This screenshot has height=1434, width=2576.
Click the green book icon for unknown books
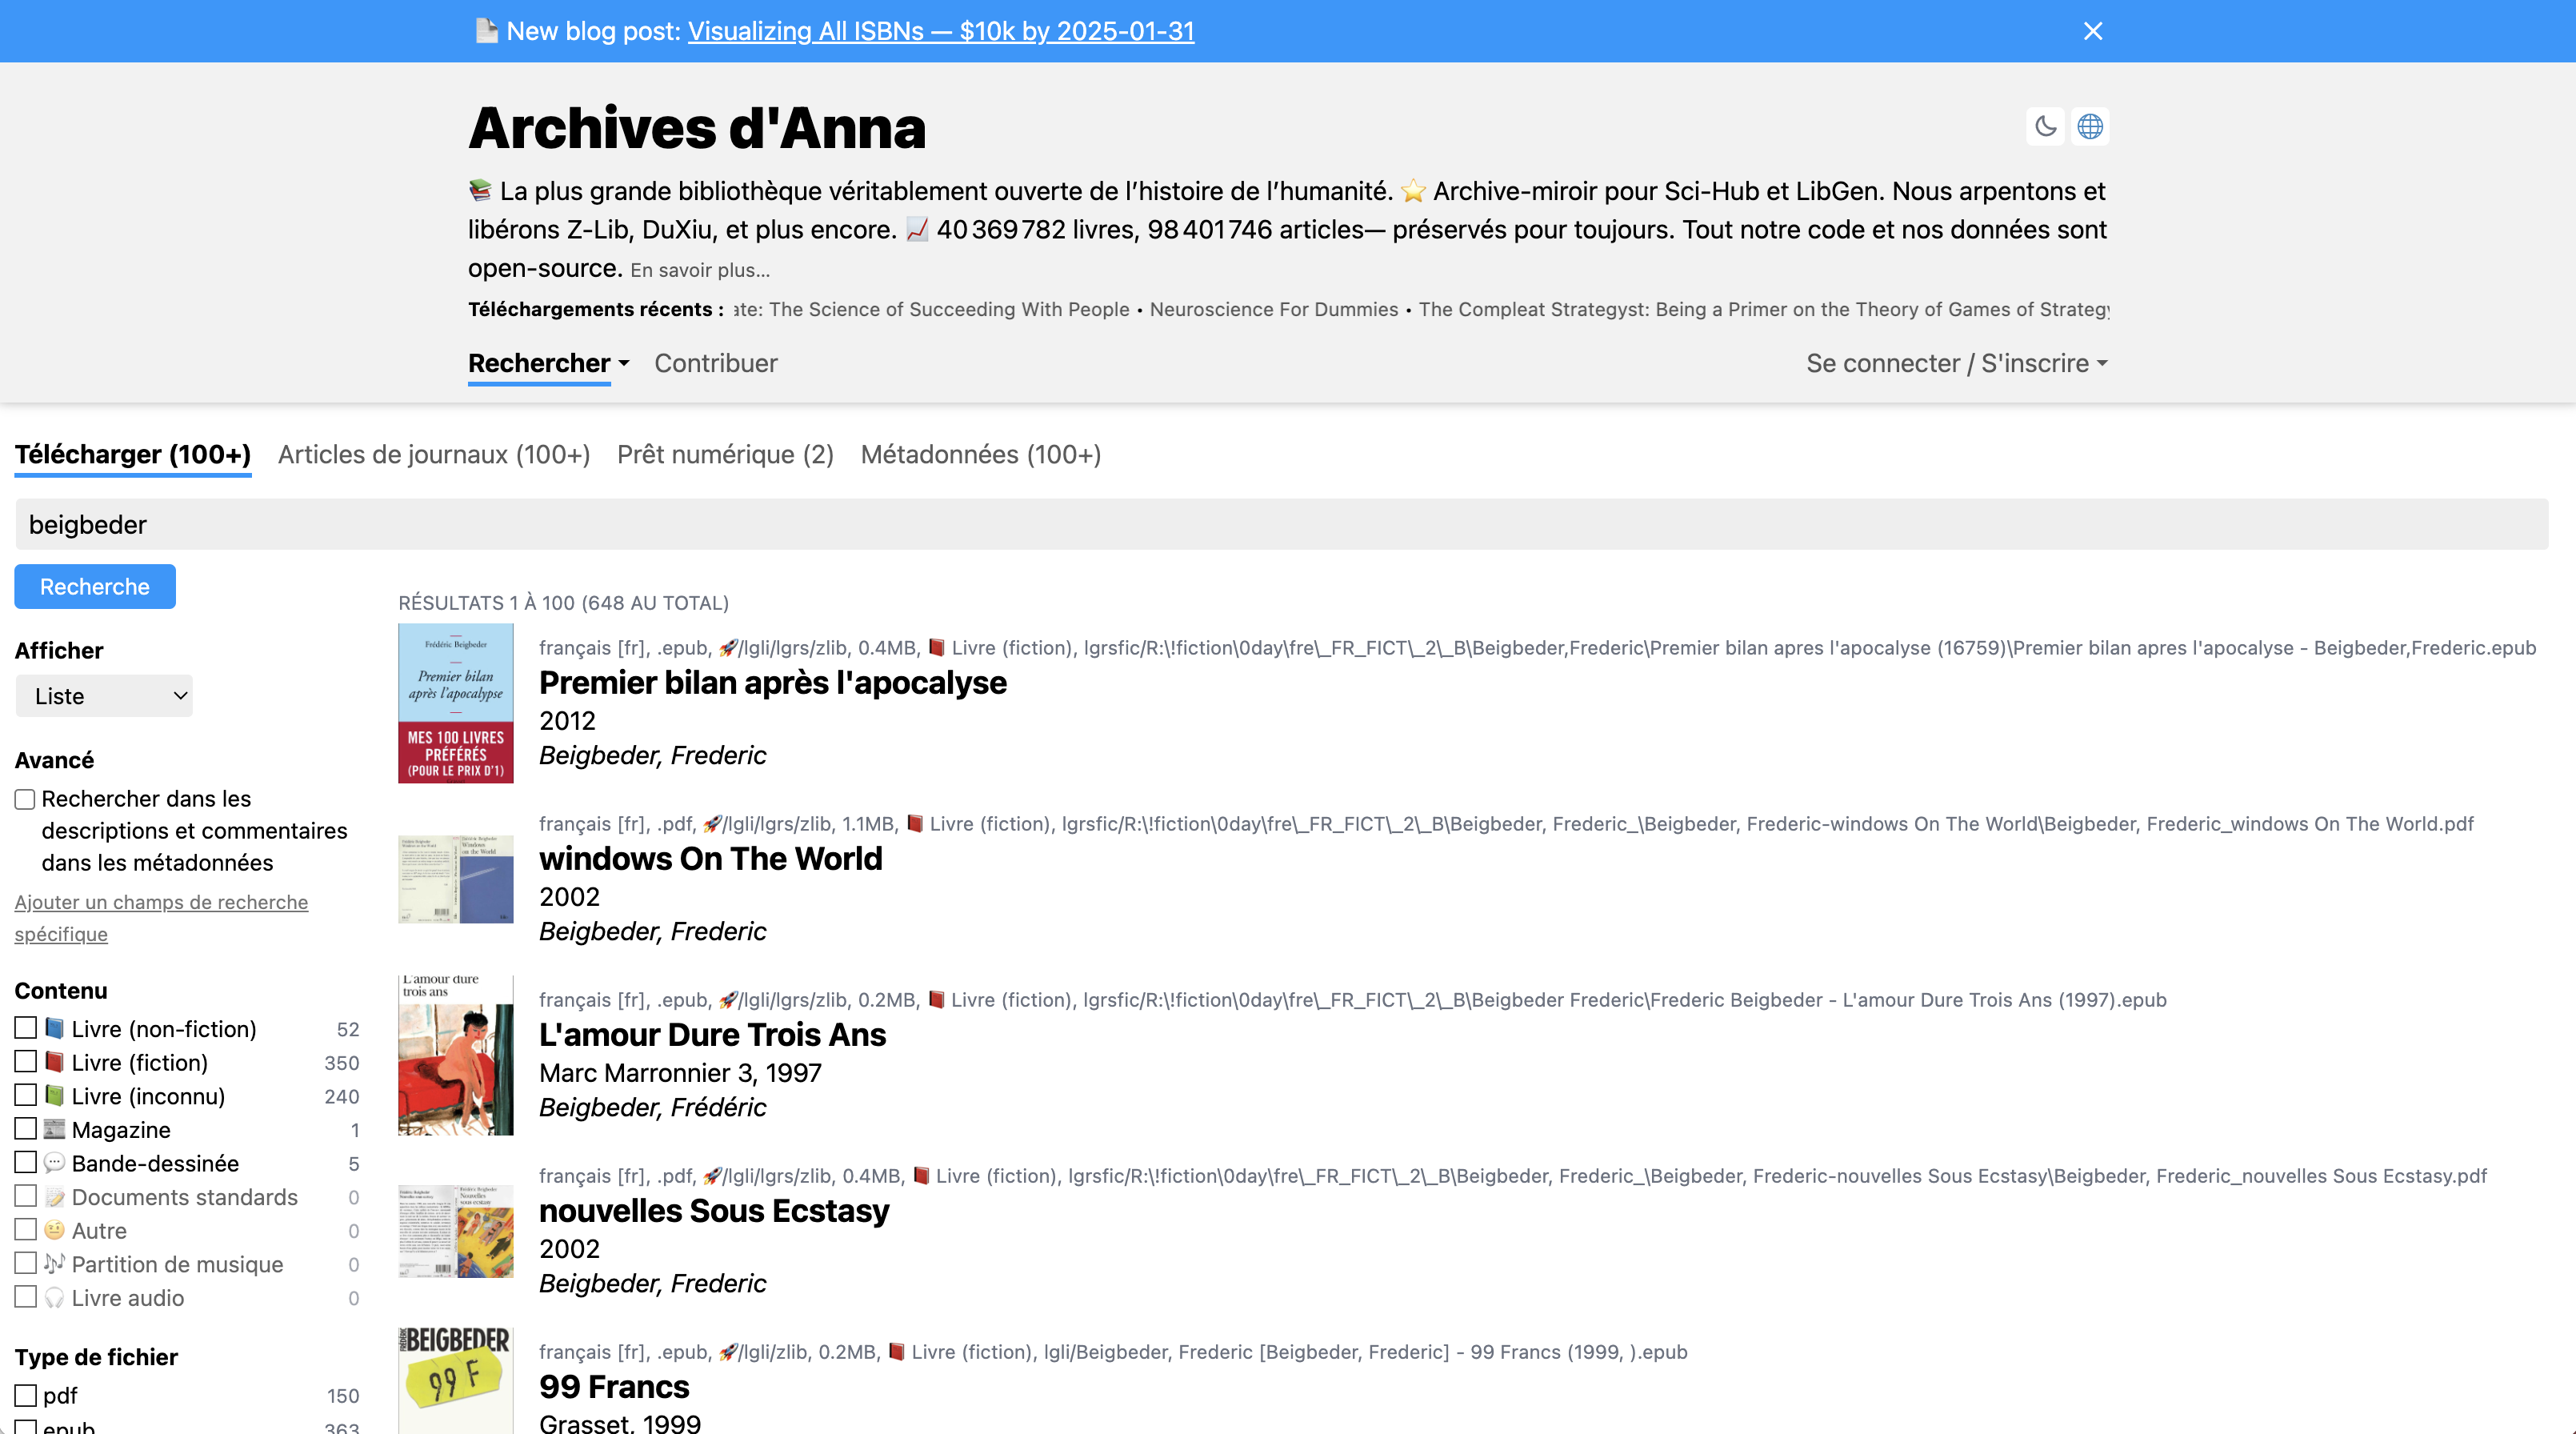coord(55,1095)
